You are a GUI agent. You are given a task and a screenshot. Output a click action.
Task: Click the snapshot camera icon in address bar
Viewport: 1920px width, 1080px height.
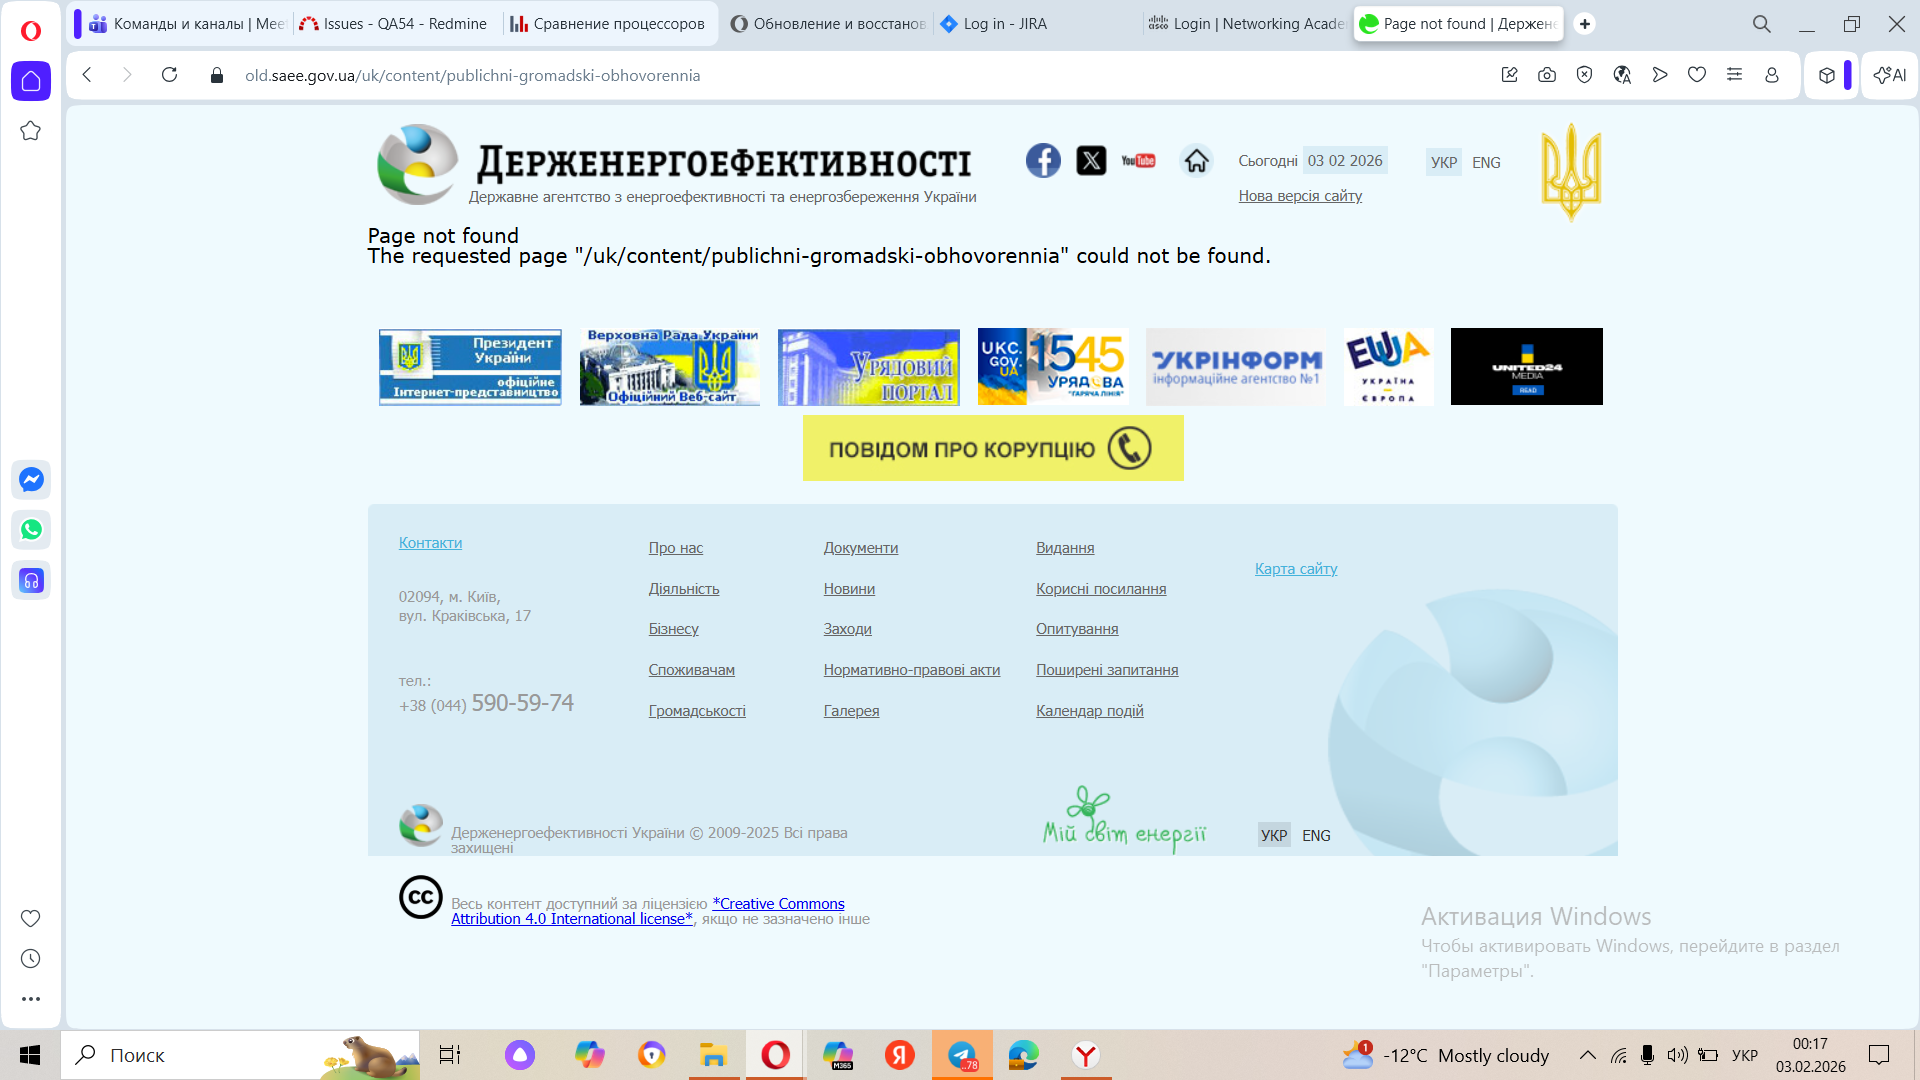point(1547,75)
